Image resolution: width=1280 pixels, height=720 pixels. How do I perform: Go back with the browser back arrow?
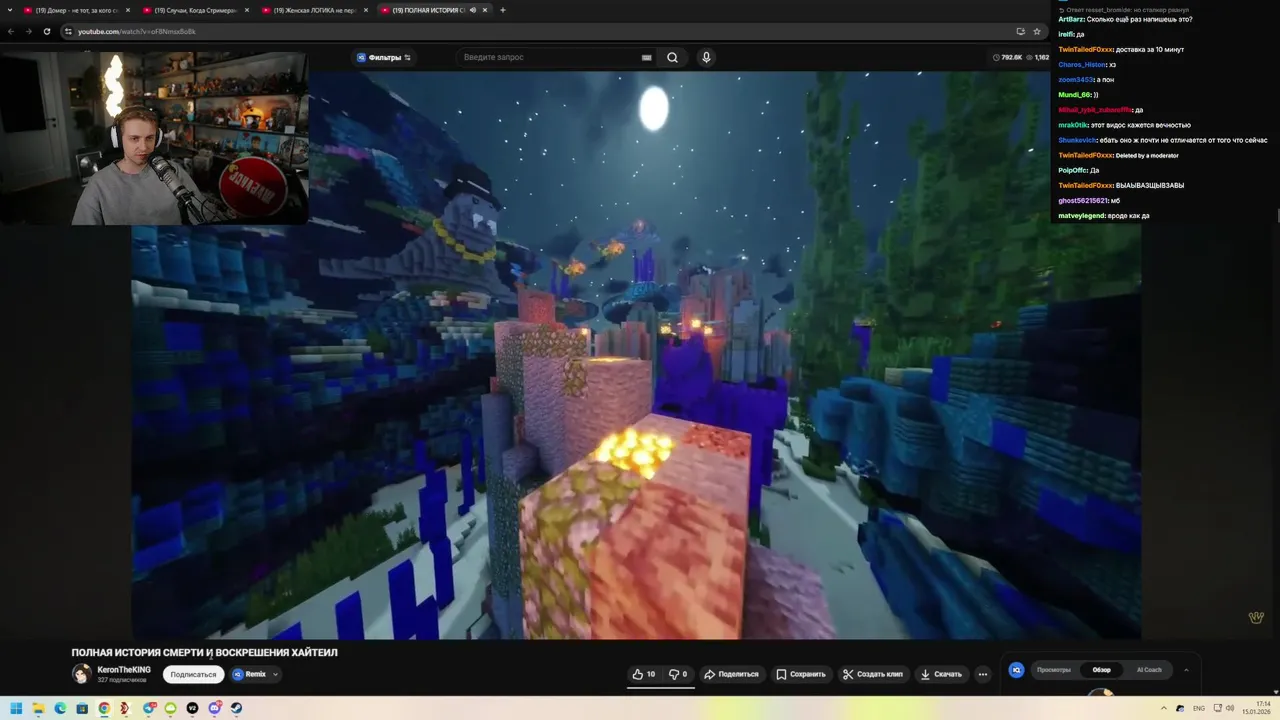11,31
